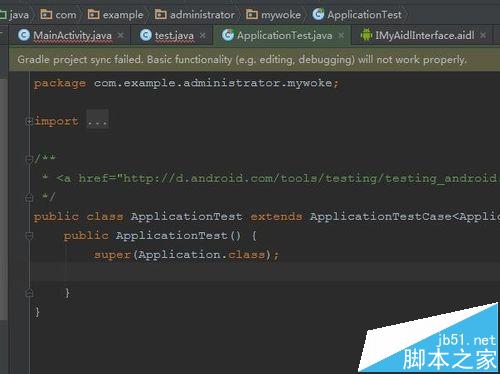Open the IMyAidlInterface.aidl tab
This screenshot has width=500, height=374.
[x=424, y=35]
